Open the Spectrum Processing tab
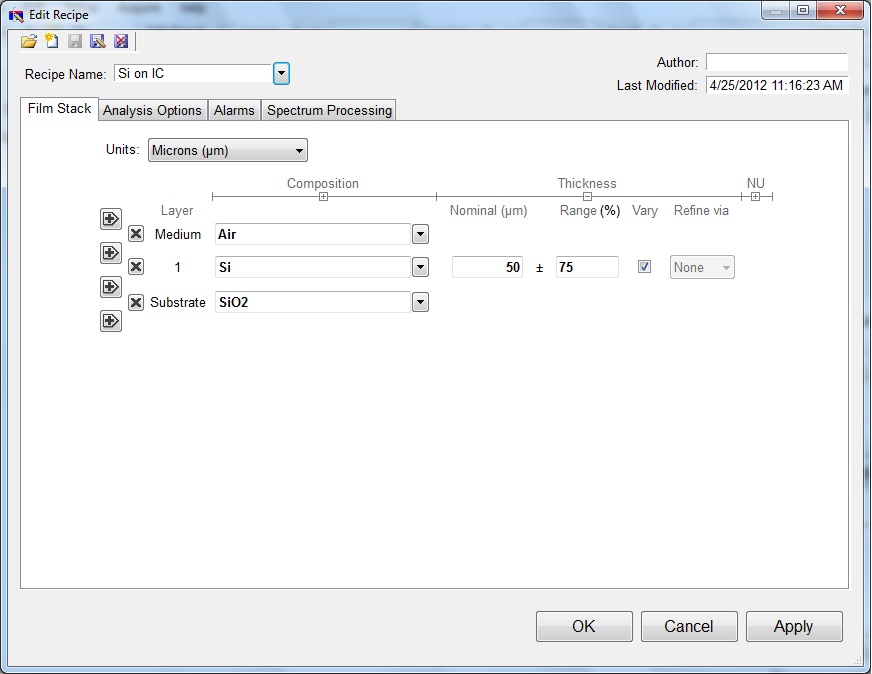 pyautogui.click(x=329, y=110)
